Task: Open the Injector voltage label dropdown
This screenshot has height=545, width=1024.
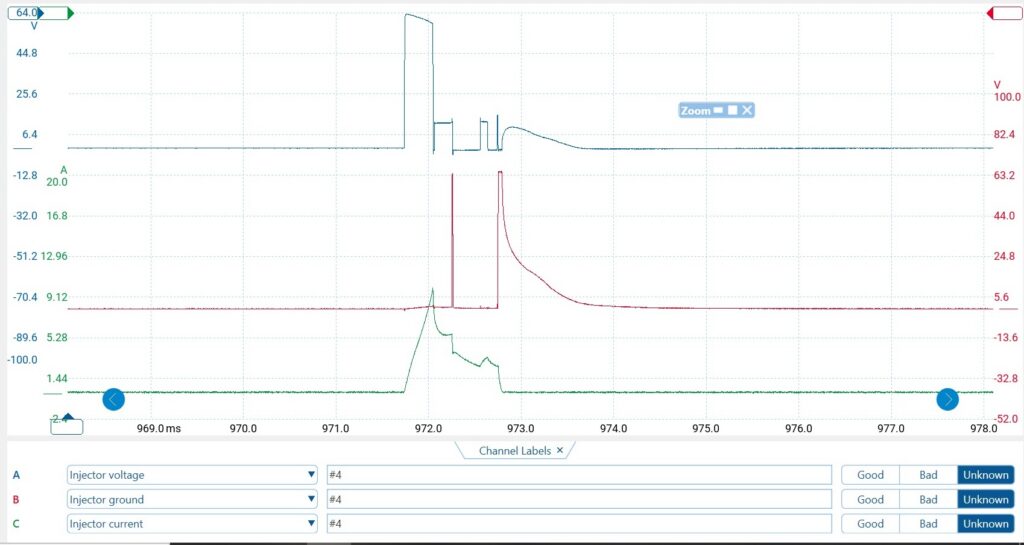Action: 311,475
